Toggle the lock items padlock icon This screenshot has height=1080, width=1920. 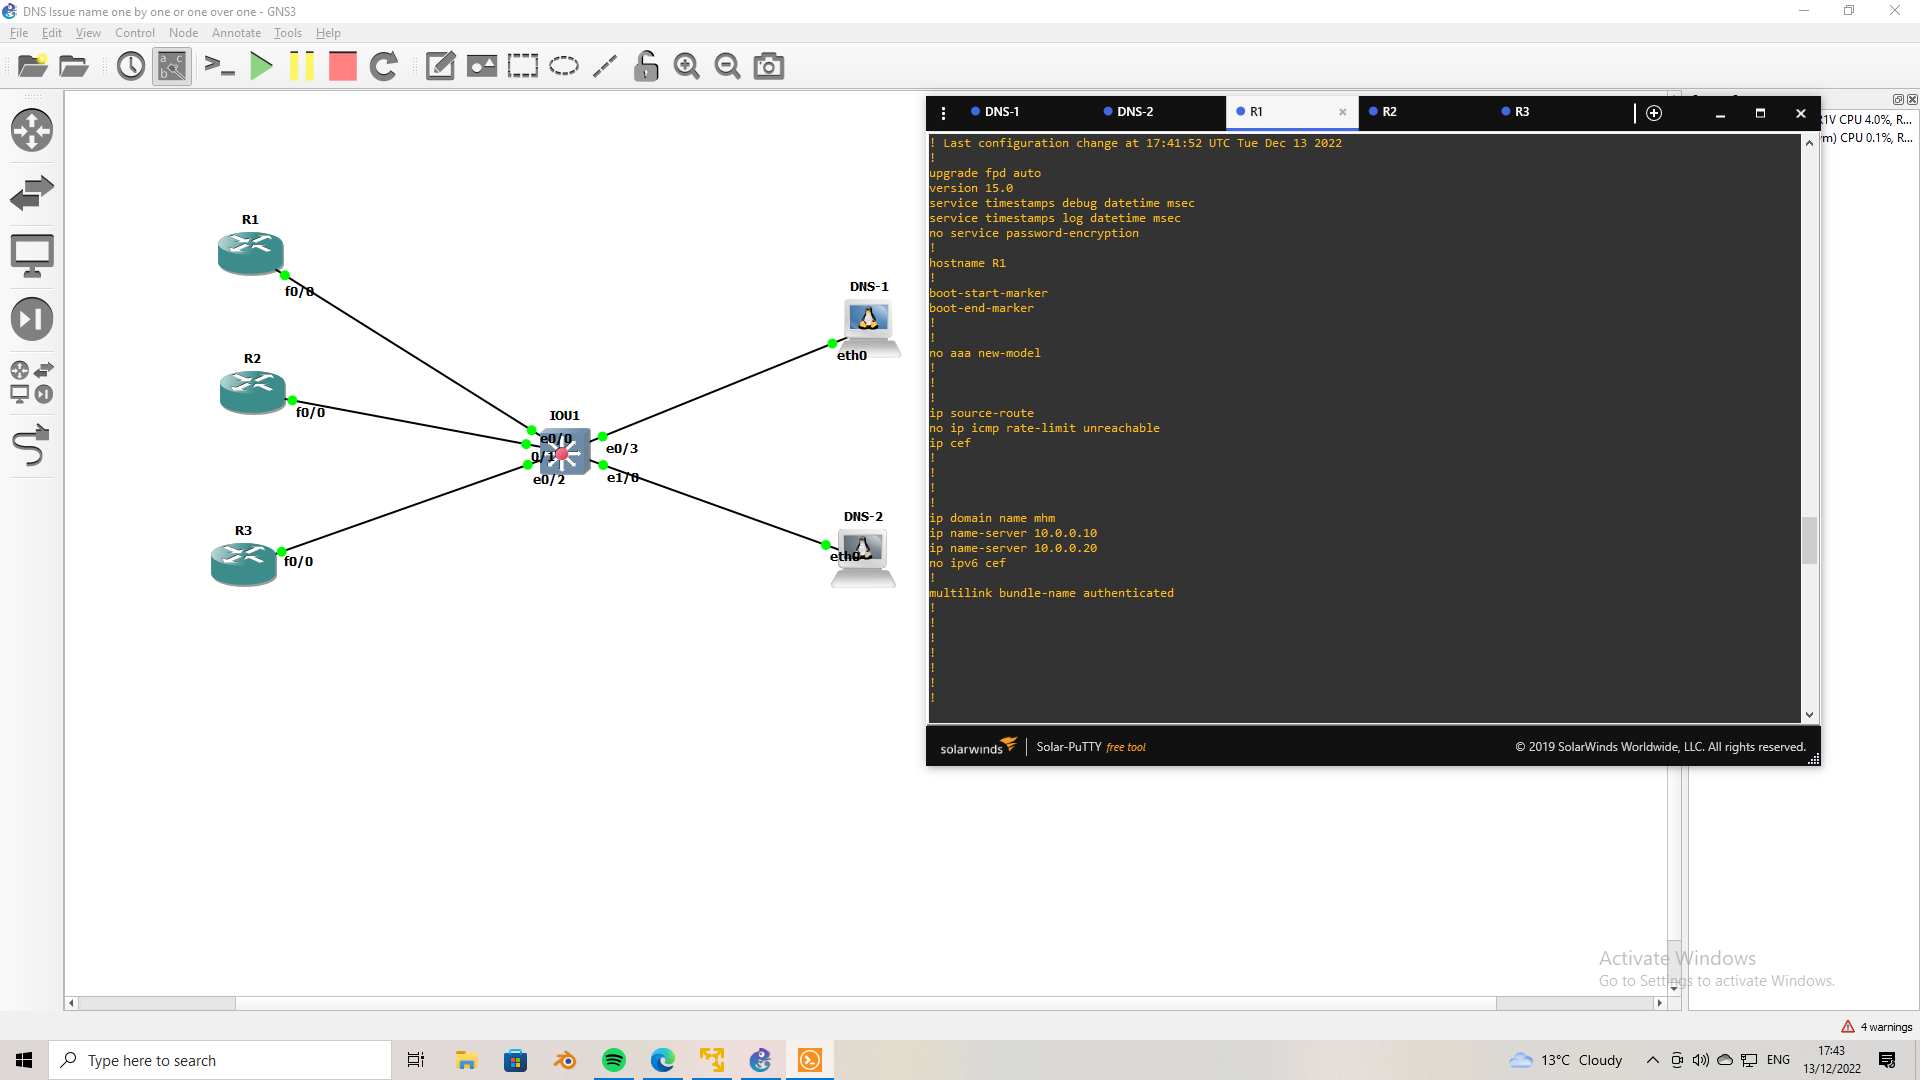[x=646, y=67]
